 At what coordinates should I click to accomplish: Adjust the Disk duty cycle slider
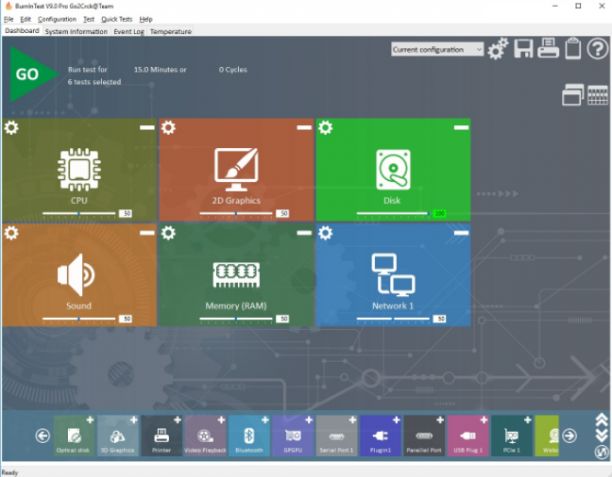point(393,214)
